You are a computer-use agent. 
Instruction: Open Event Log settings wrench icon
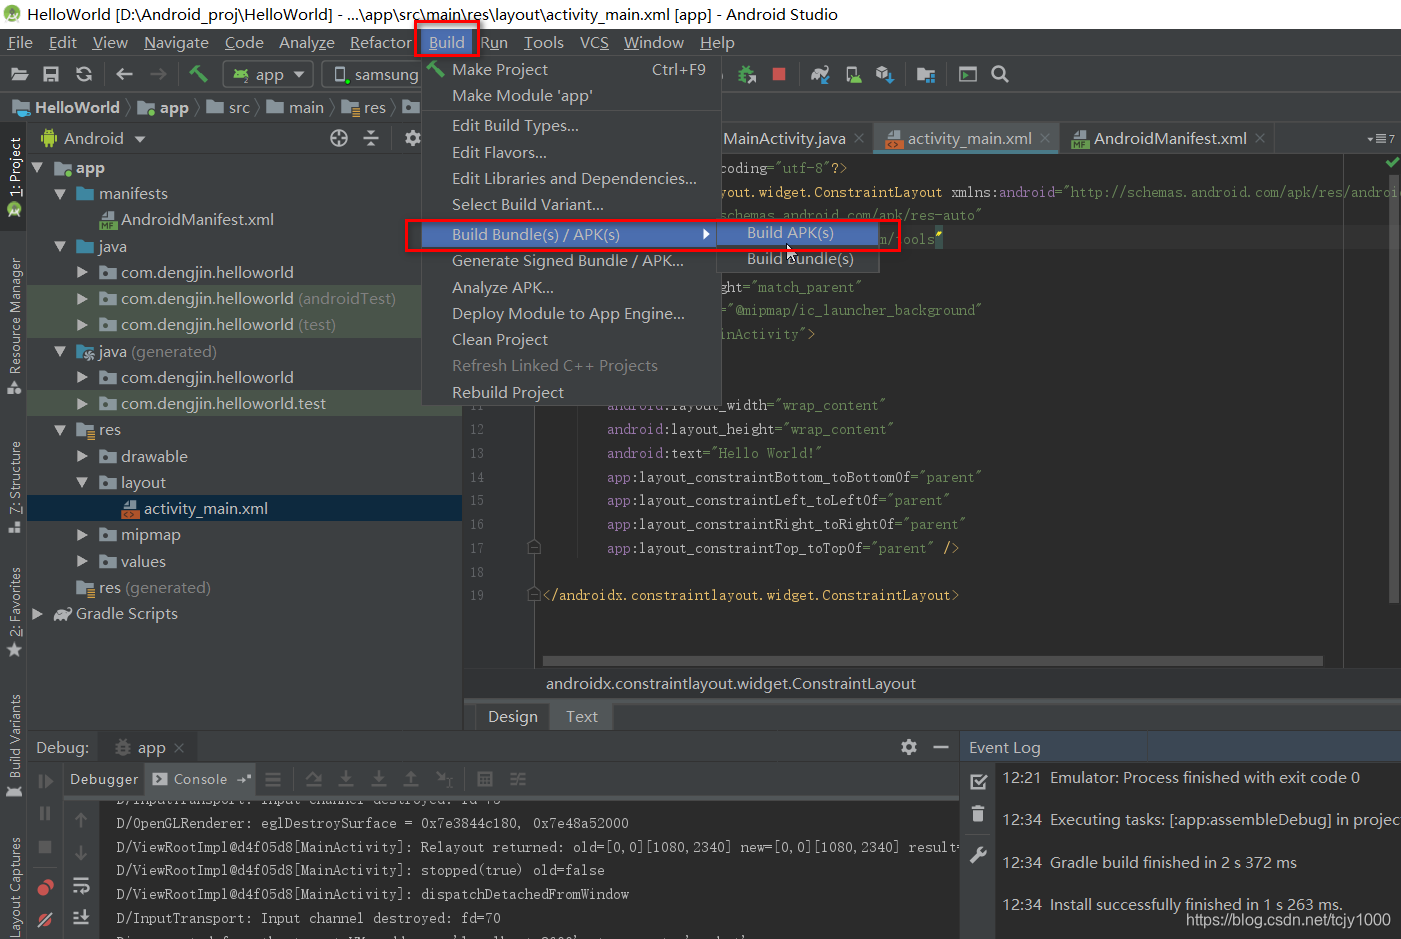(x=978, y=855)
